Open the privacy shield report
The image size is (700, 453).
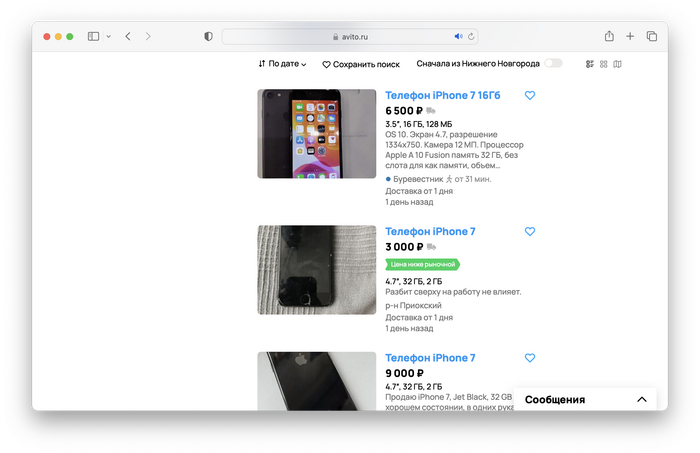208,37
